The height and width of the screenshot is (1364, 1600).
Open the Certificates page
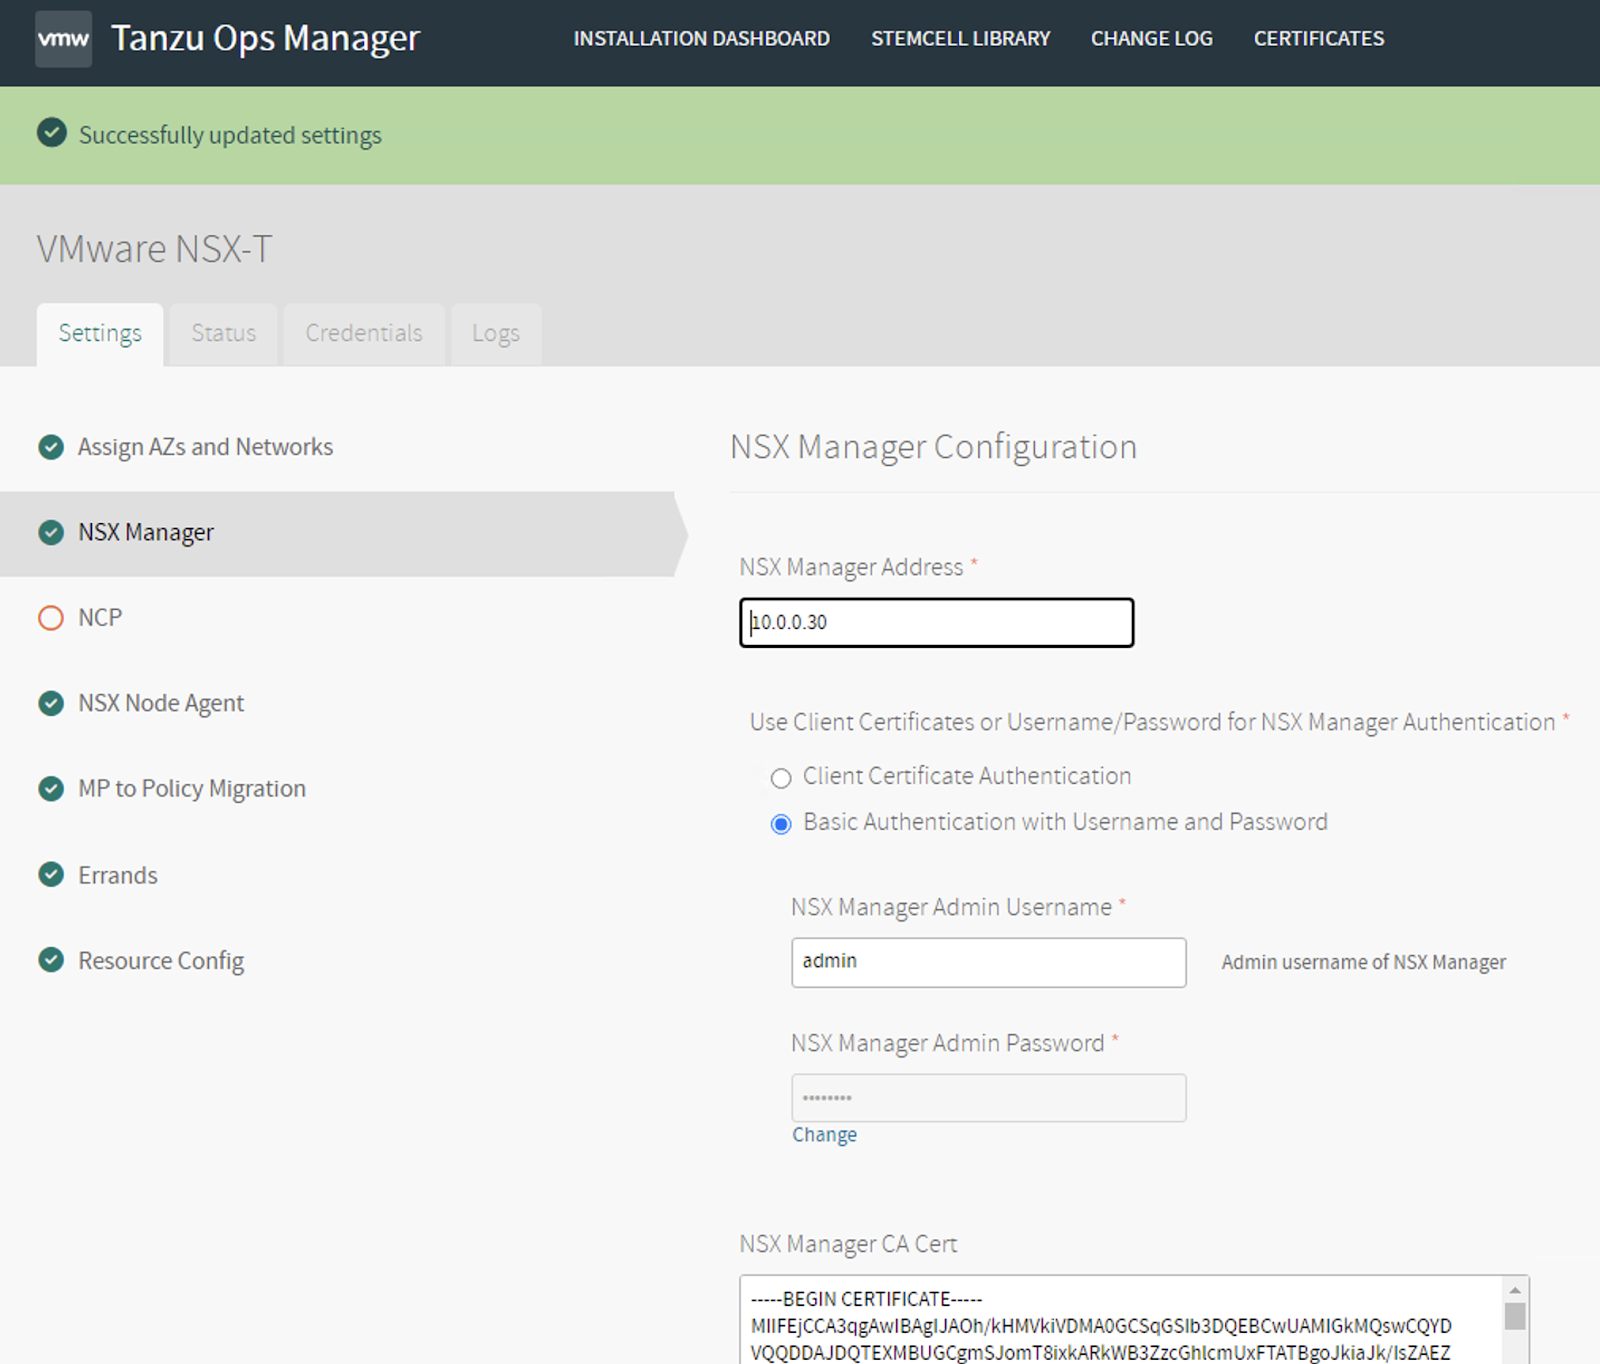click(1319, 39)
